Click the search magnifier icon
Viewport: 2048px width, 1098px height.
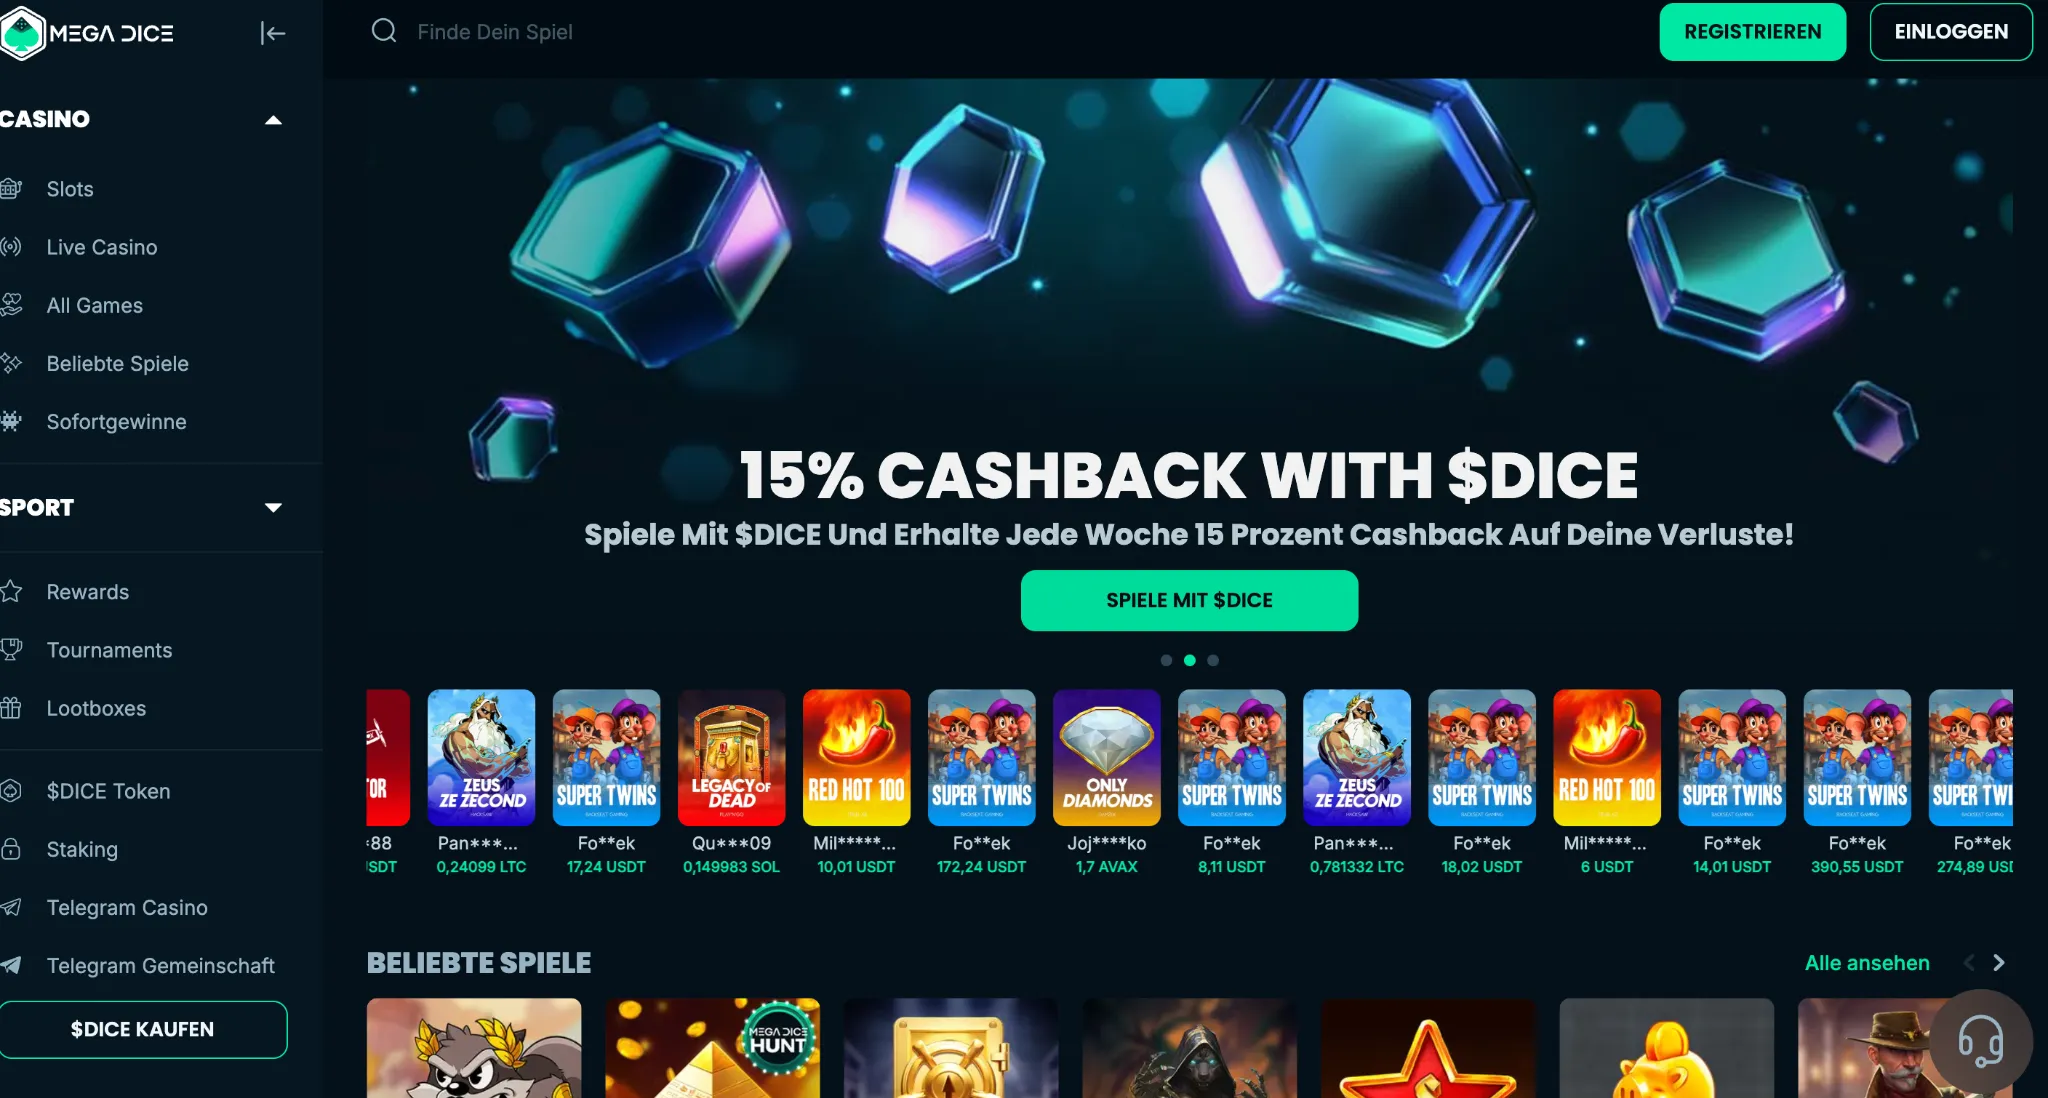[x=384, y=31]
